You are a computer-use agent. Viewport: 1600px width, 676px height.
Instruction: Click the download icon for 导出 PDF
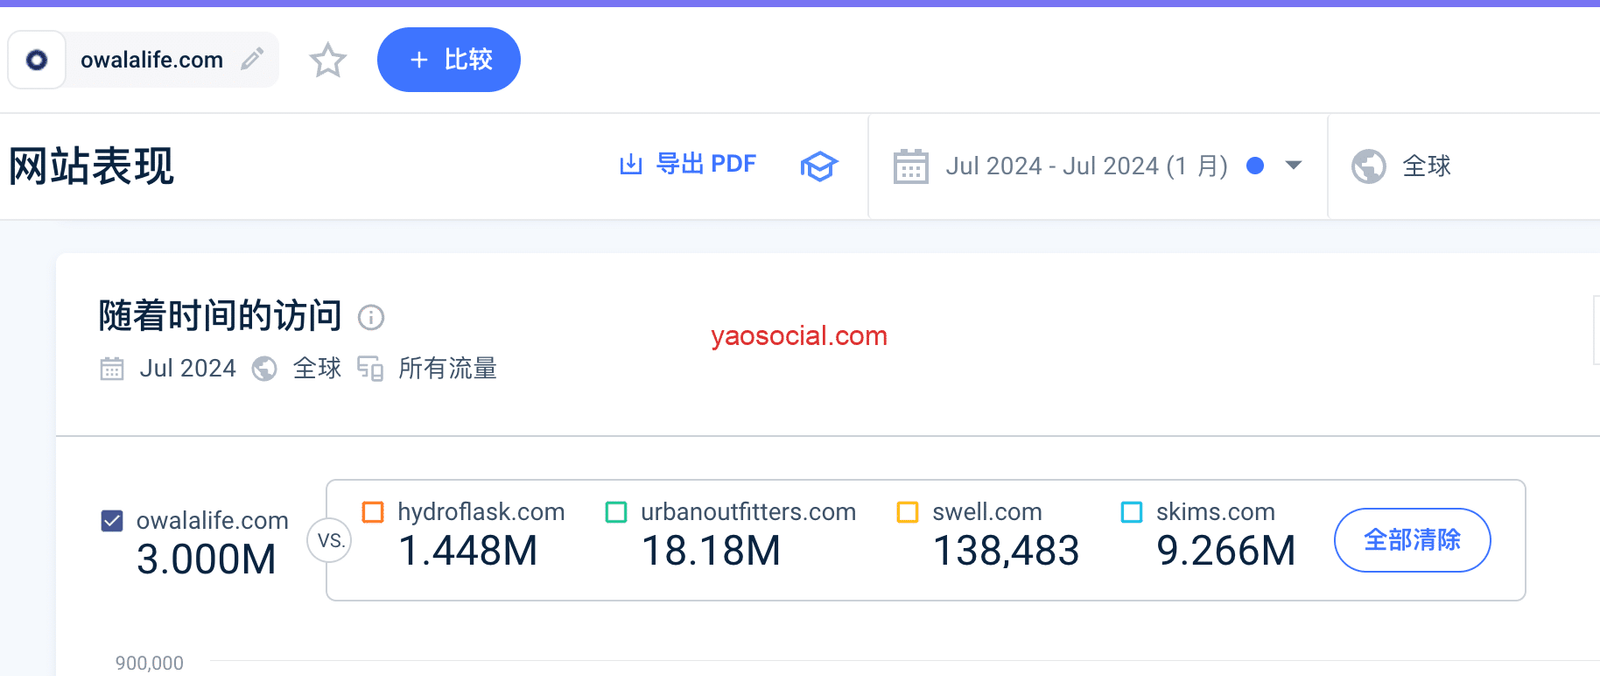pos(630,165)
